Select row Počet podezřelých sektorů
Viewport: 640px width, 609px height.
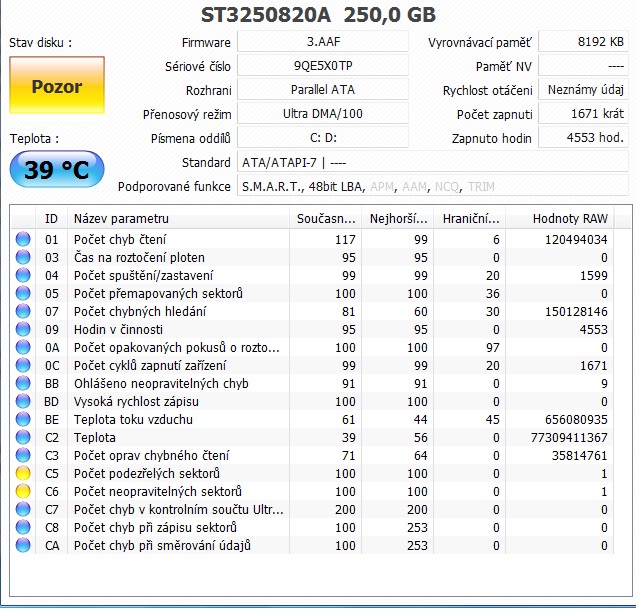(x=312, y=473)
